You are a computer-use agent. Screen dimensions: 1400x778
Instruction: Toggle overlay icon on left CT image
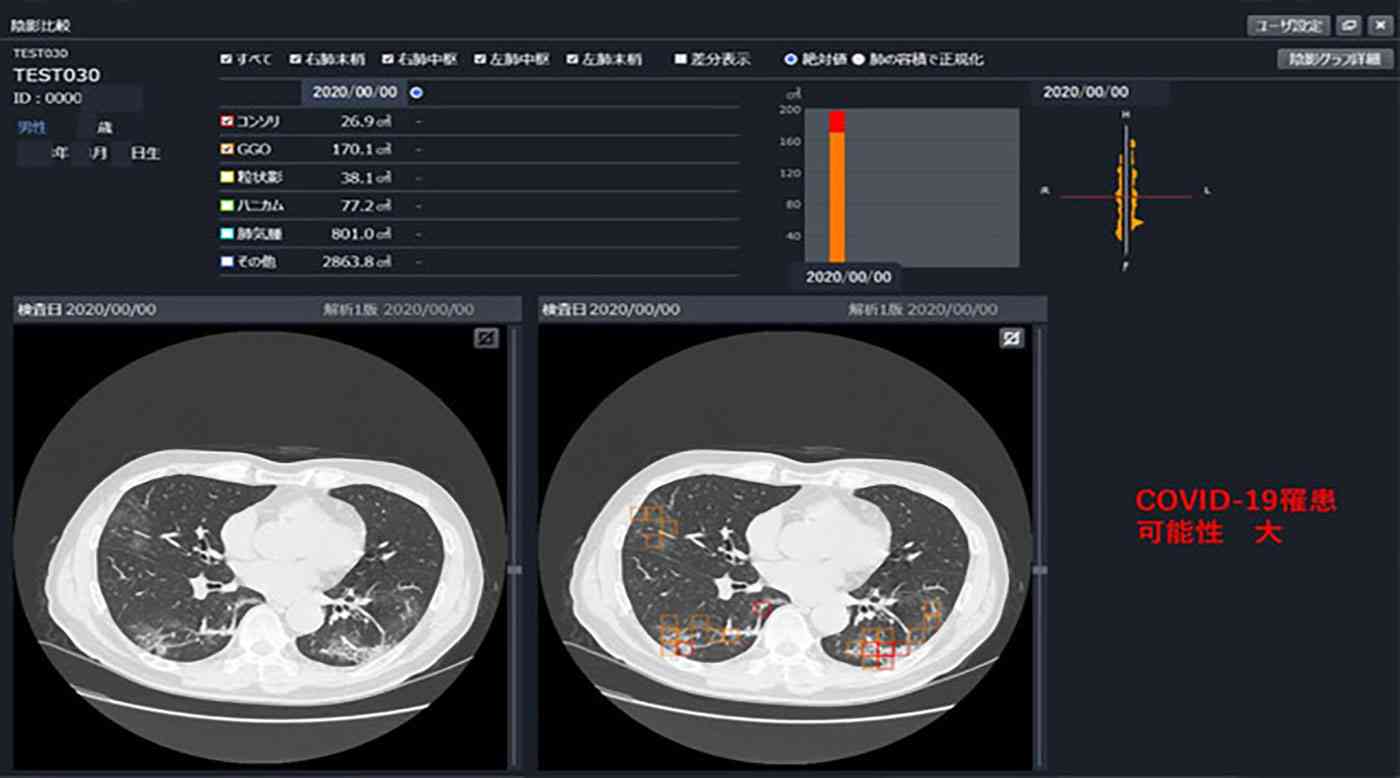point(486,339)
